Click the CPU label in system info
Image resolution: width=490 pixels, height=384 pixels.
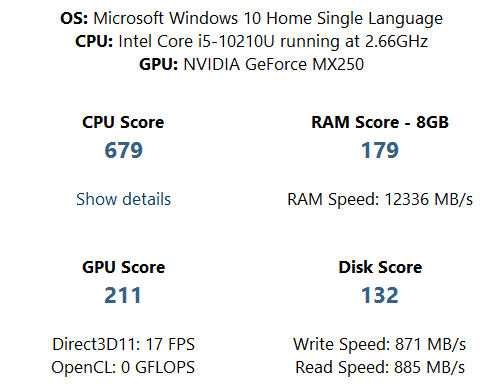tap(94, 41)
